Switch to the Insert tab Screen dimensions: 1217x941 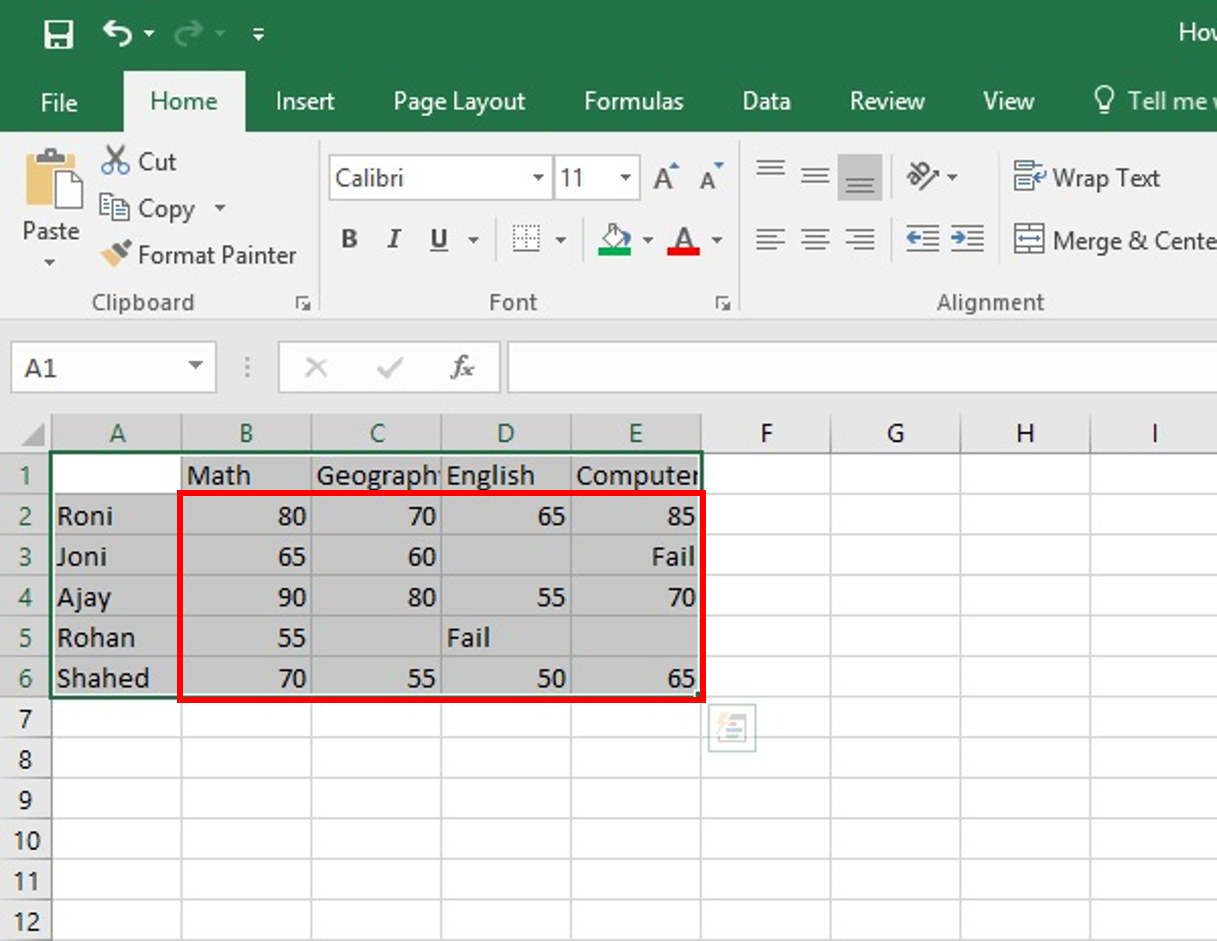(x=305, y=101)
